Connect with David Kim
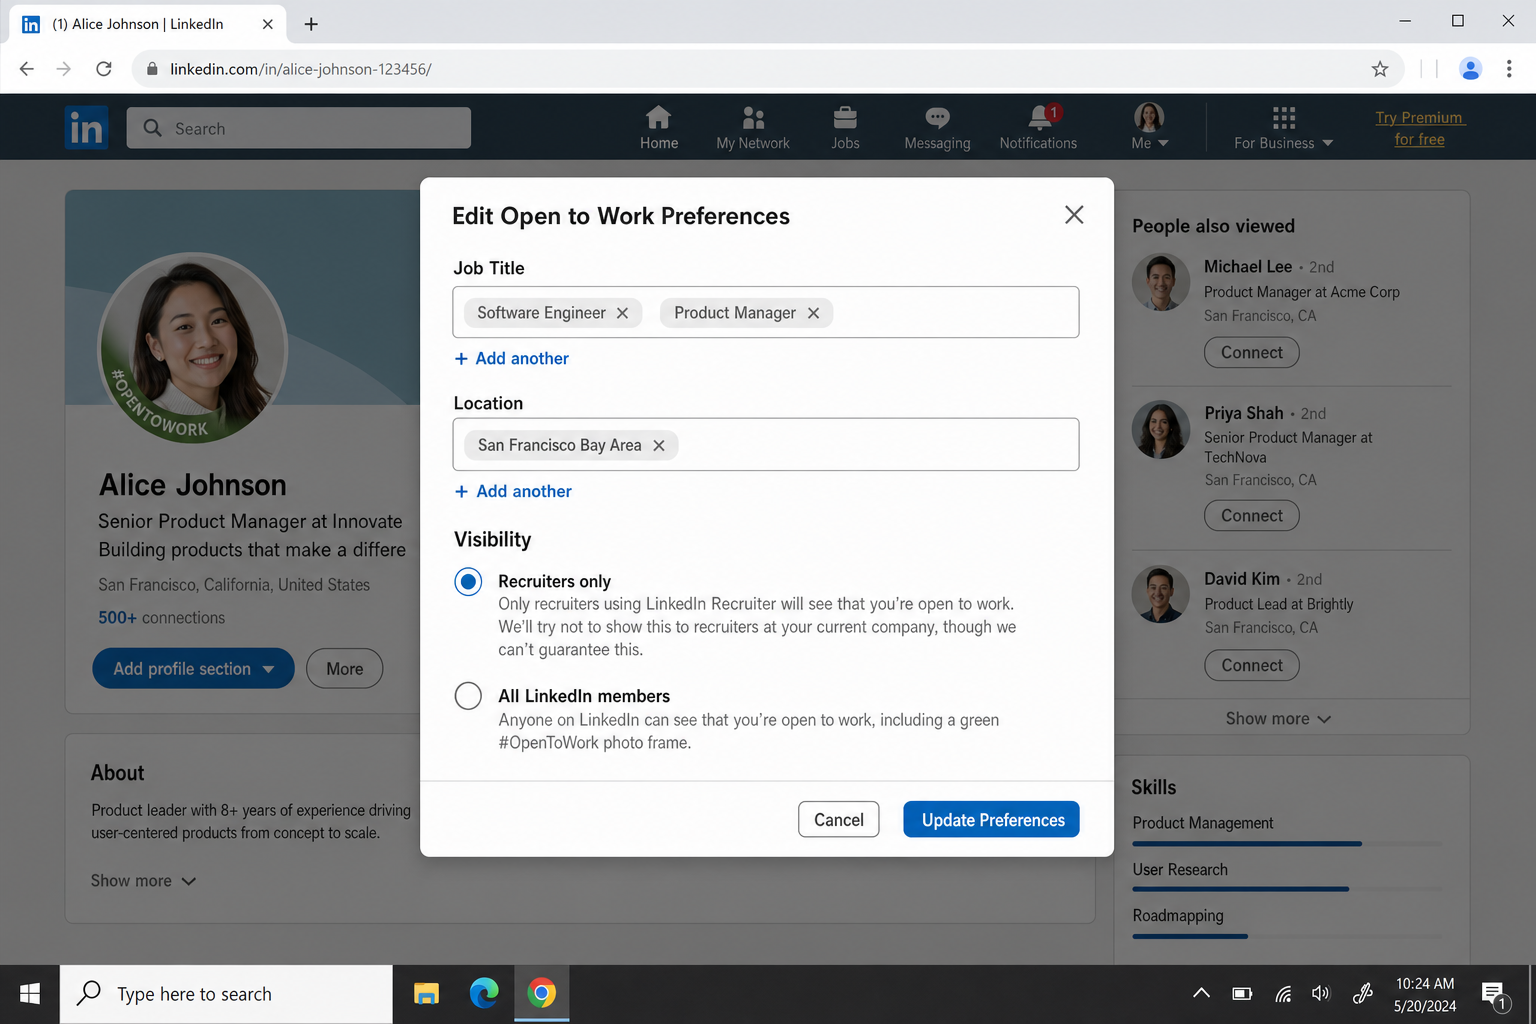Image resolution: width=1536 pixels, height=1024 pixels. click(x=1251, y=666)
